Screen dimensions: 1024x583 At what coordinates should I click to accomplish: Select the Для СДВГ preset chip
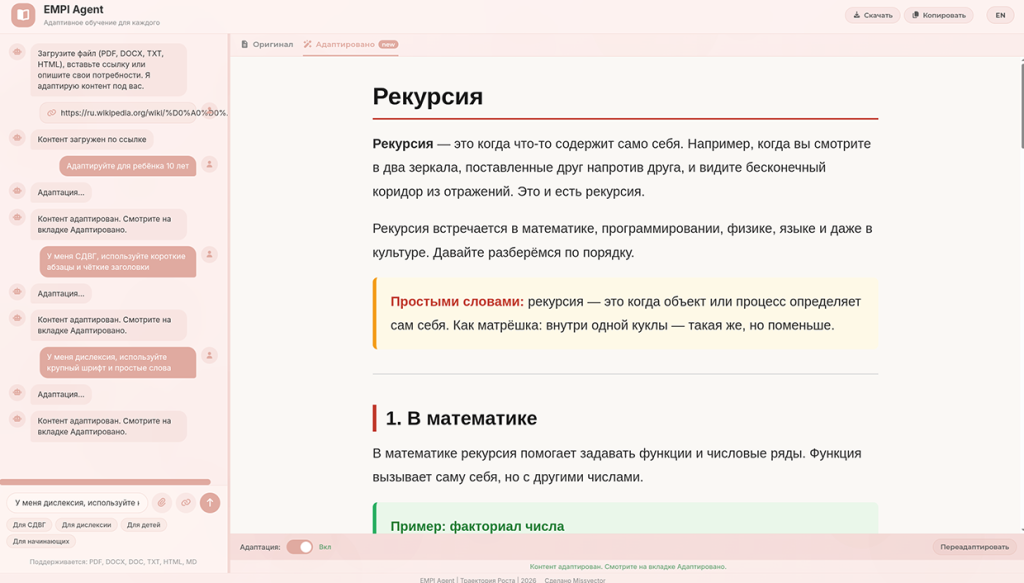point(29,525)
